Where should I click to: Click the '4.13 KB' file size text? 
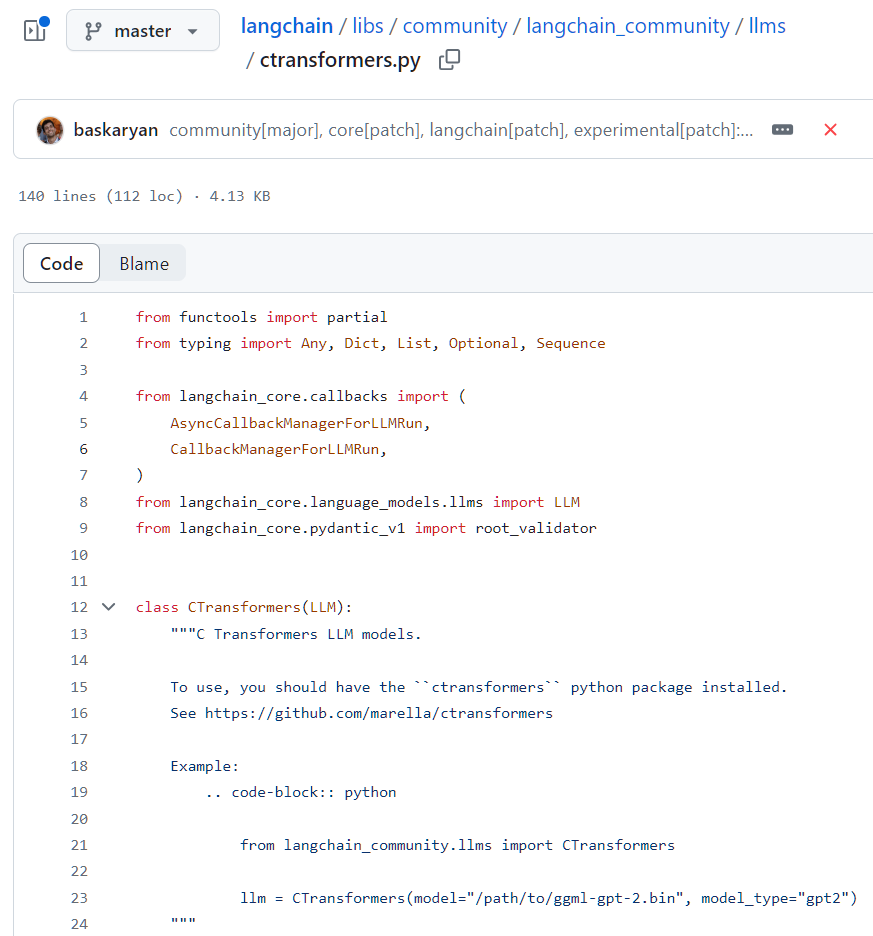[x=239, y=196]
